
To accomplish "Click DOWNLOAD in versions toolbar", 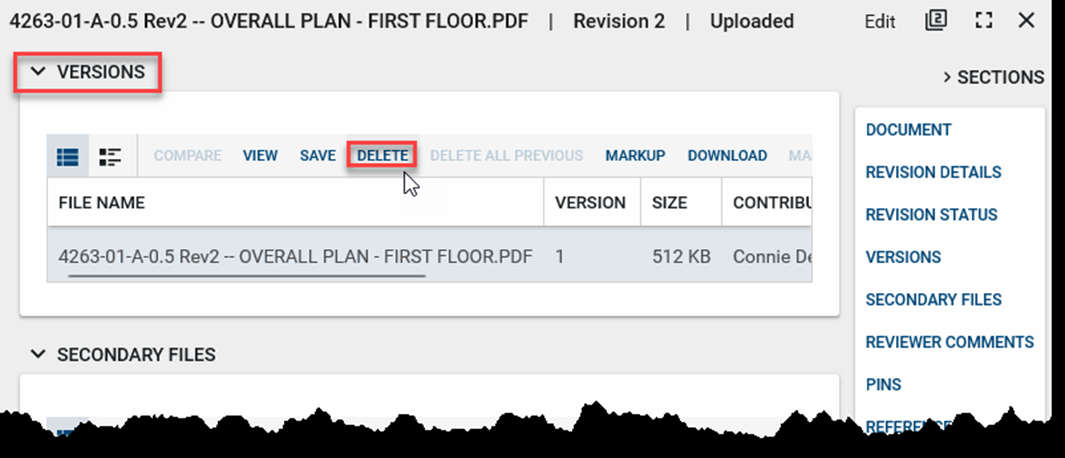I will click(727, 156).
